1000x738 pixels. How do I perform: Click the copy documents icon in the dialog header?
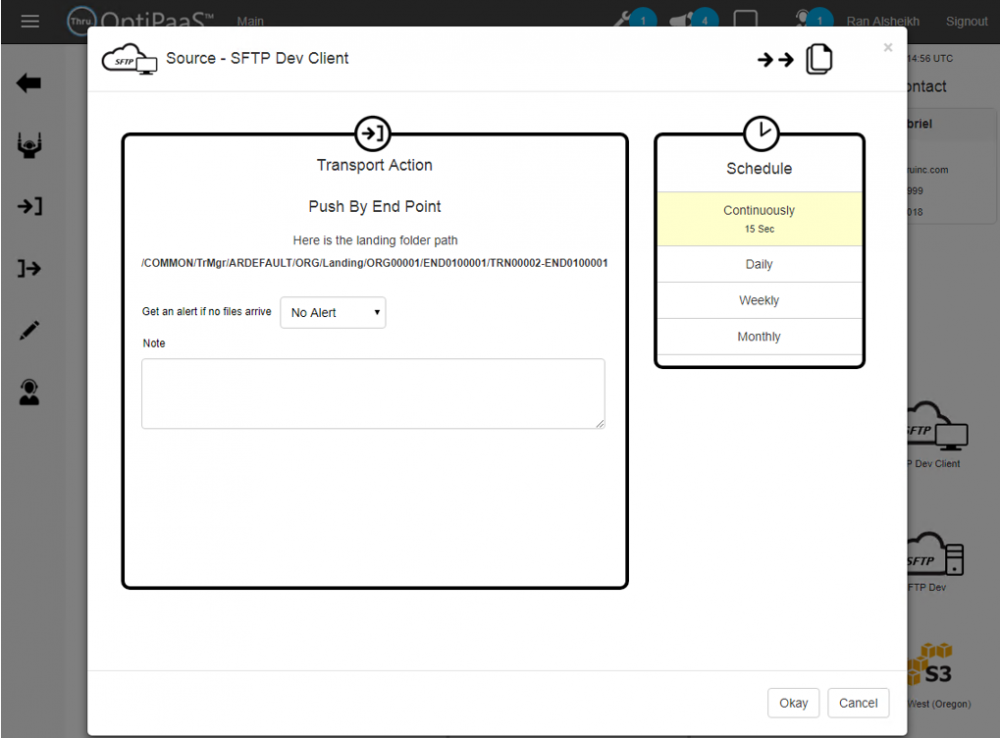click(819, 59)
